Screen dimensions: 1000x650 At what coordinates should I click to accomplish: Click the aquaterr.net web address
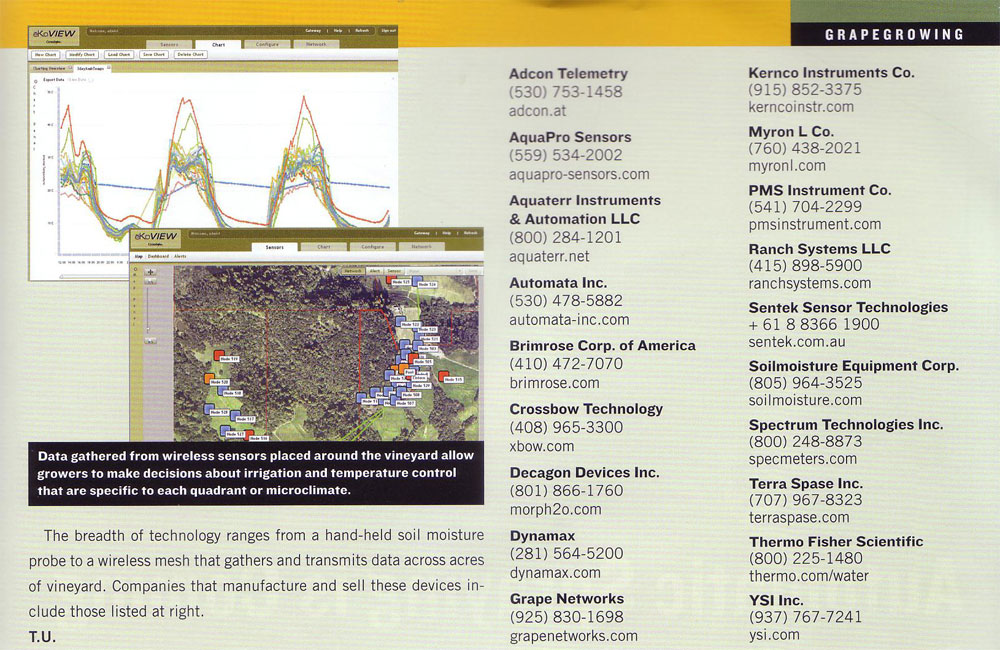(549, 256)
